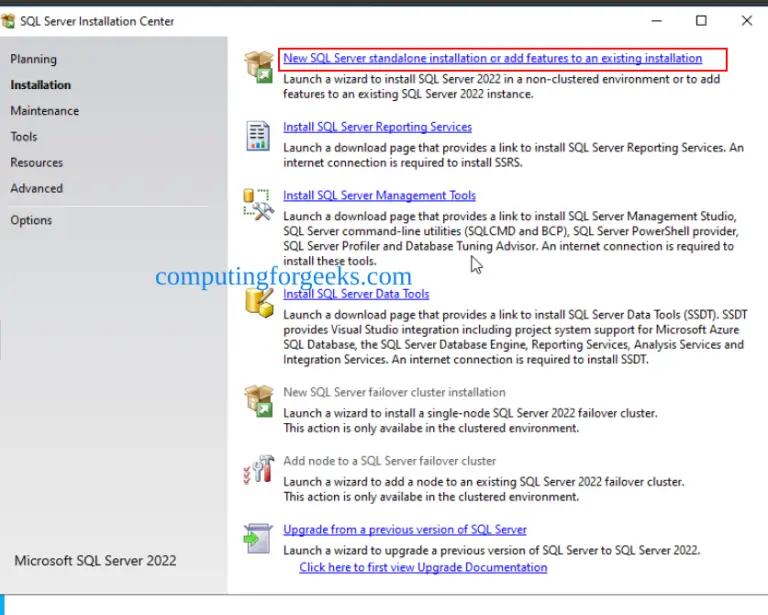The image size is (768, 615).
Task: Open the Tools section
Action: tap(24, 137)
